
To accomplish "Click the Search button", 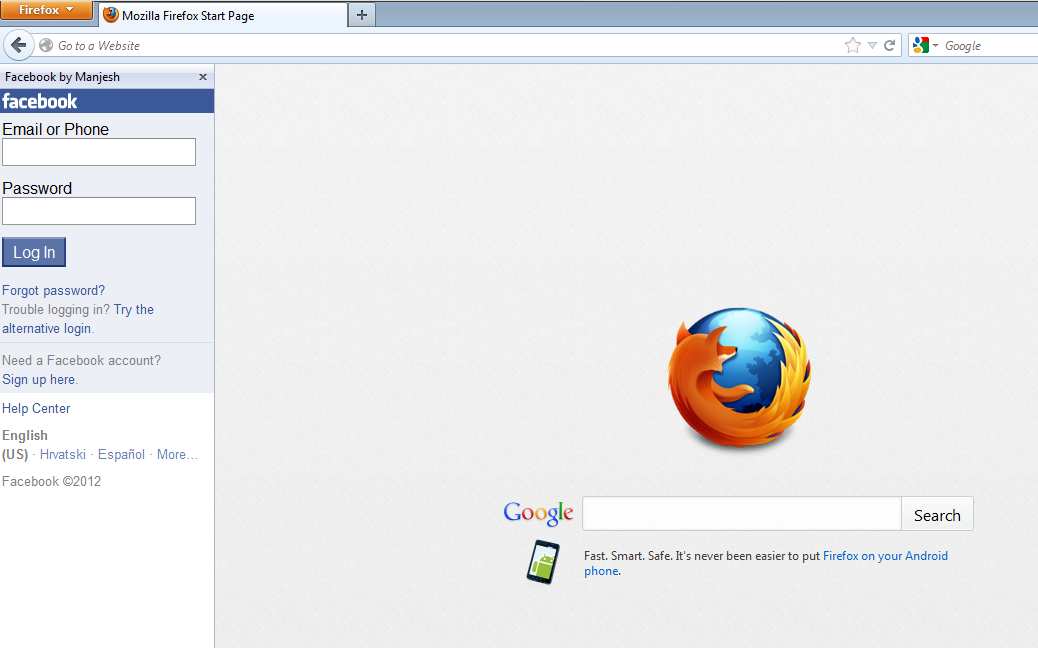I will [937, 514].
